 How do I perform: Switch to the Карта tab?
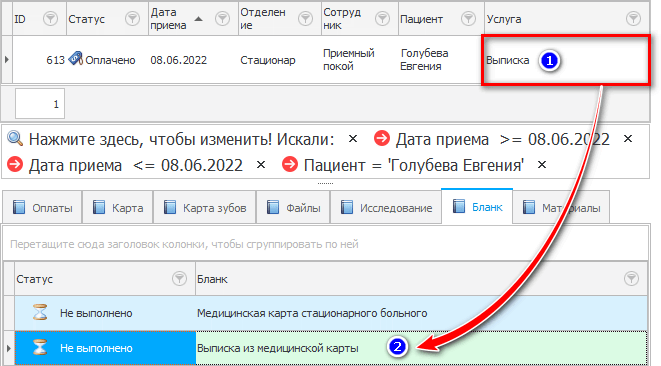118,207
